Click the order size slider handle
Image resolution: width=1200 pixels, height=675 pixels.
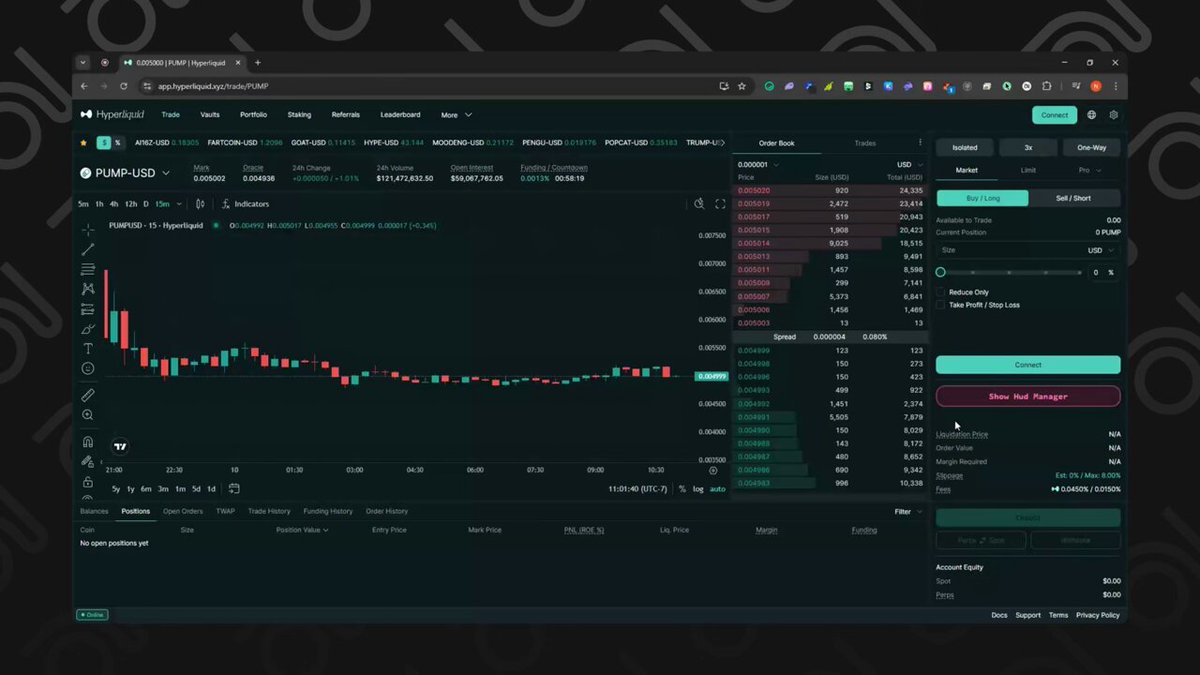tap(940, 272)
